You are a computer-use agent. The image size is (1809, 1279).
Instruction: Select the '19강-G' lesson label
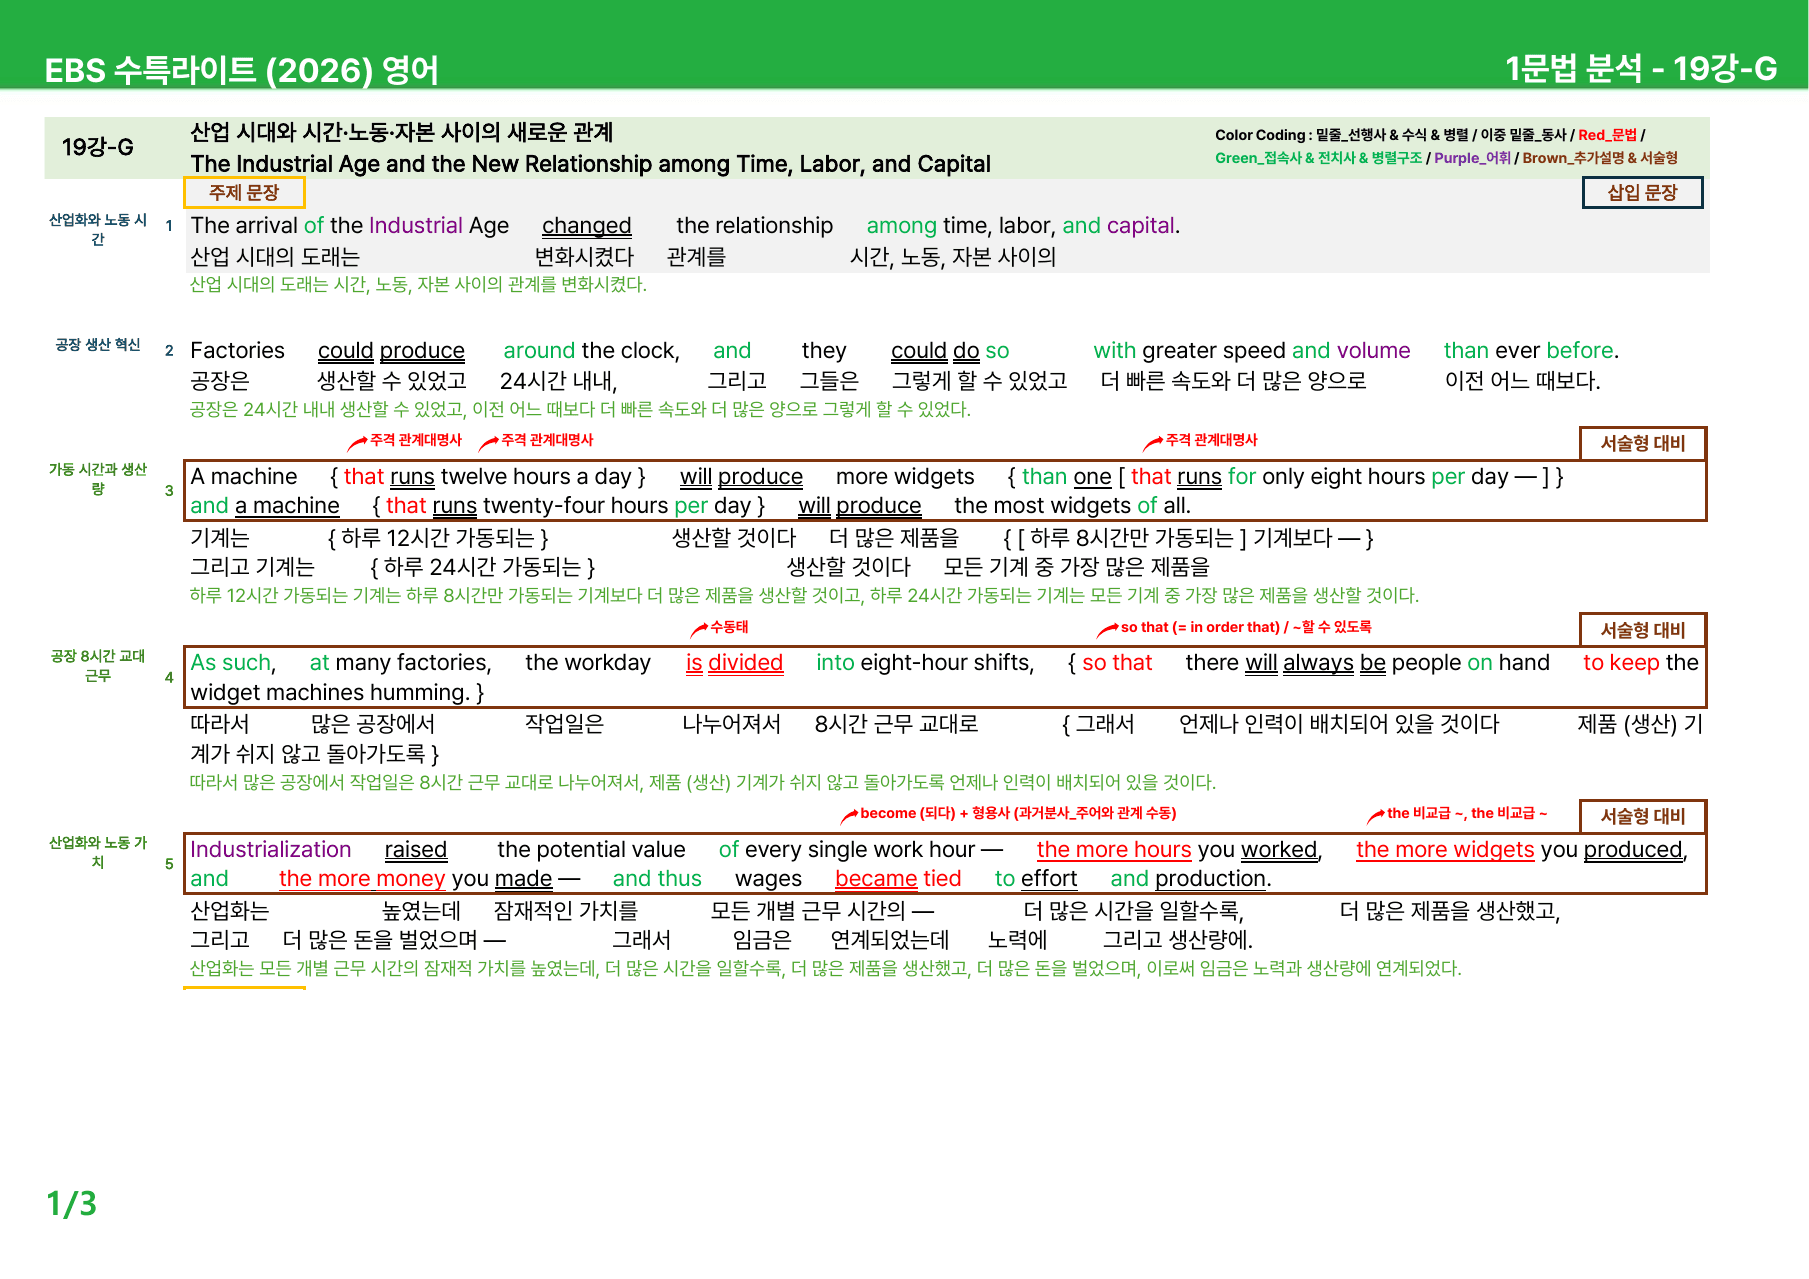point(98,147)
